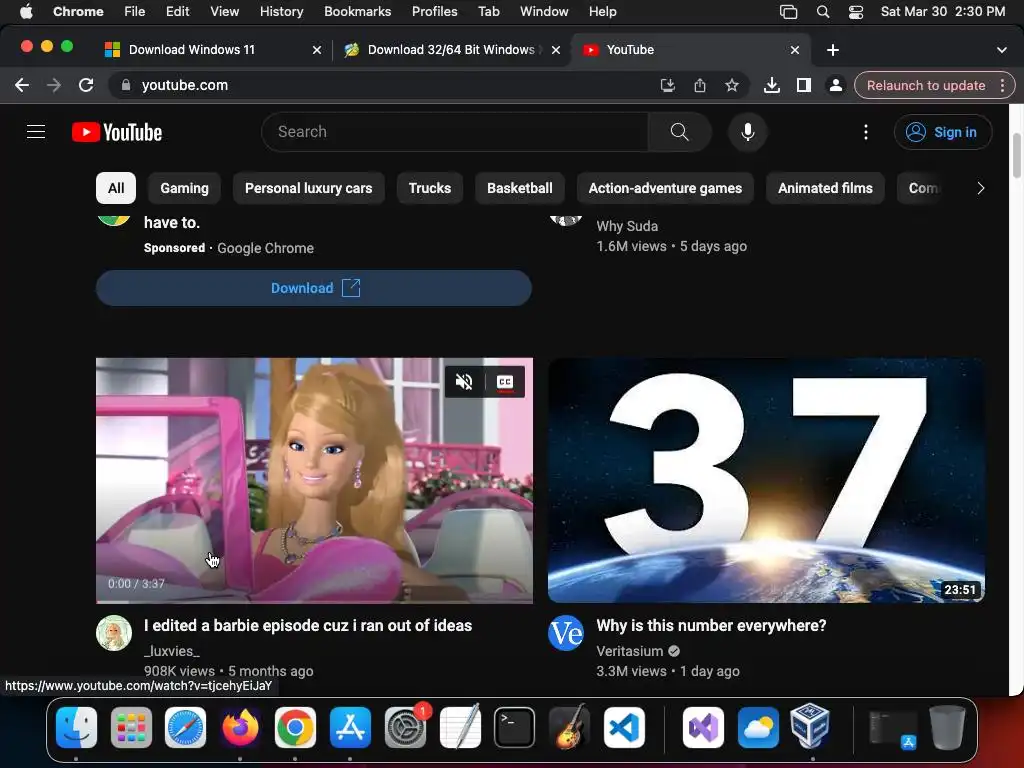This screenshot has height=768, width=1024.
Task: Open the Bookmarks menu
Action: tap(357, 12)
